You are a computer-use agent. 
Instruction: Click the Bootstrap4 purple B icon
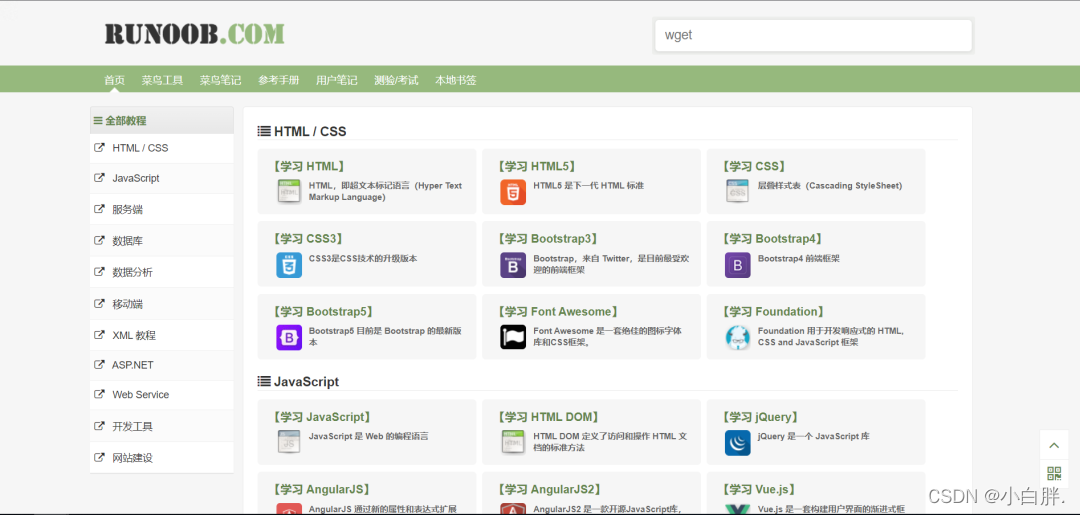(738, 265)
